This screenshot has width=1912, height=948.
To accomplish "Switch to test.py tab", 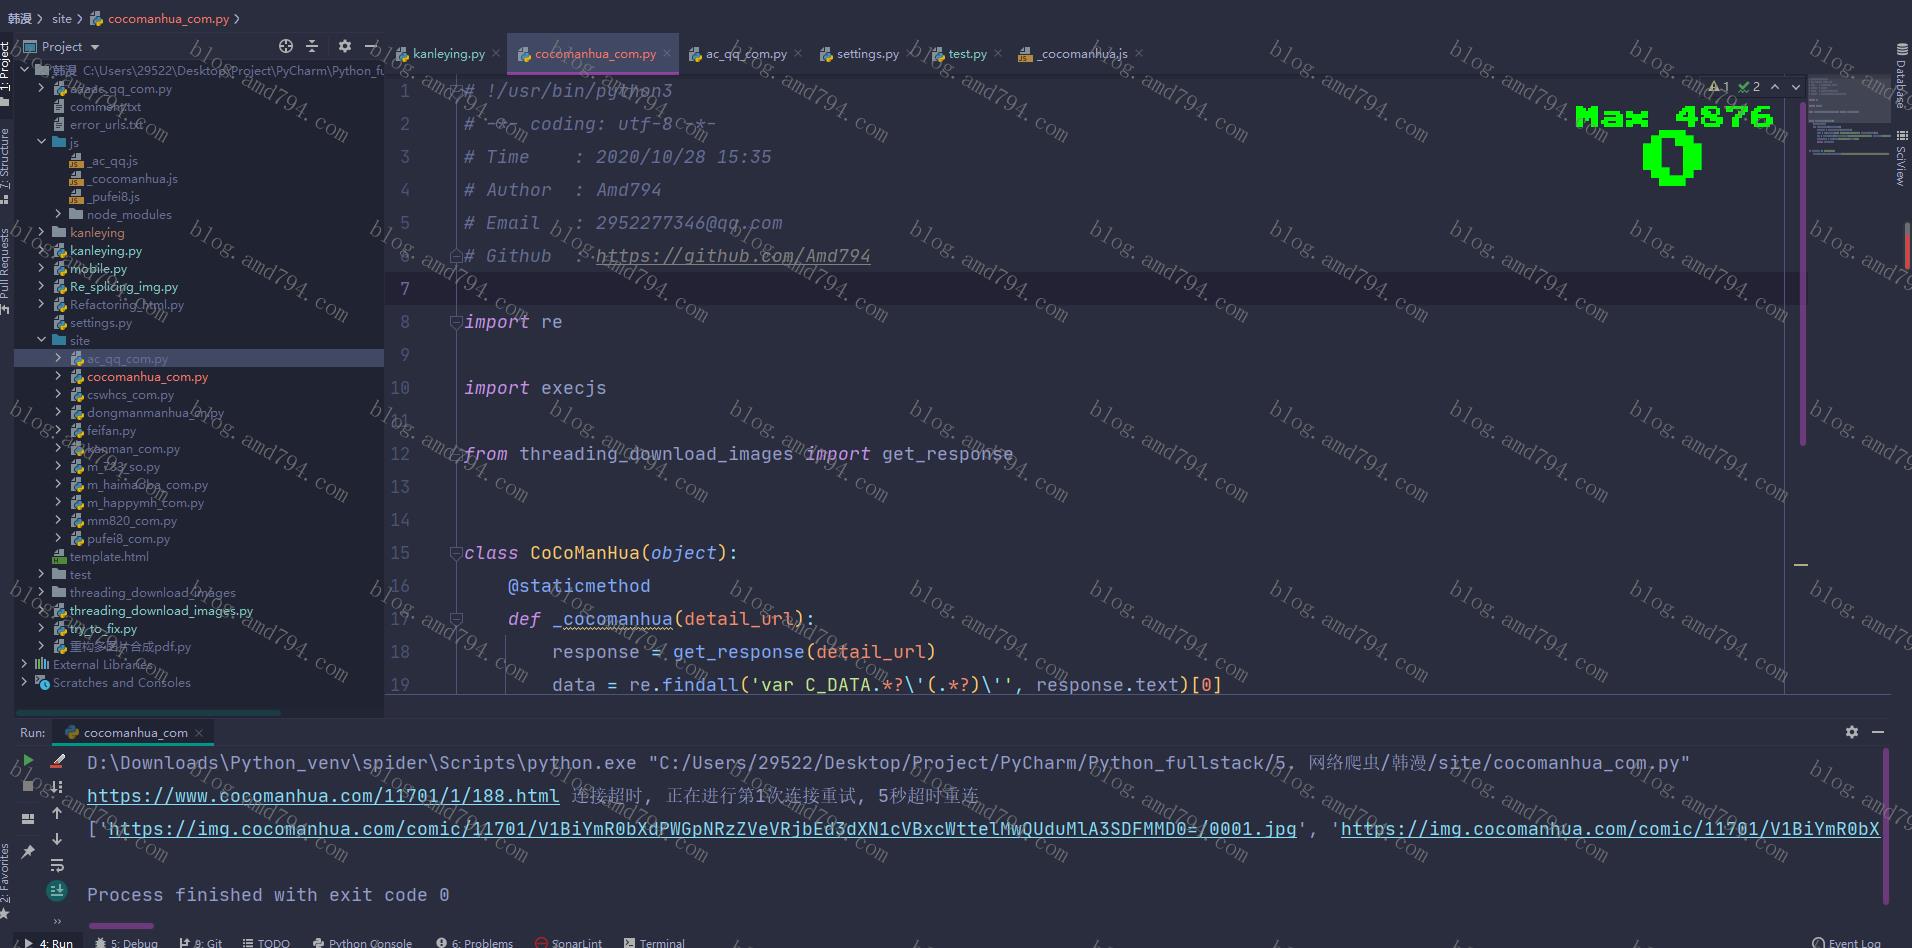I will 959,54.
